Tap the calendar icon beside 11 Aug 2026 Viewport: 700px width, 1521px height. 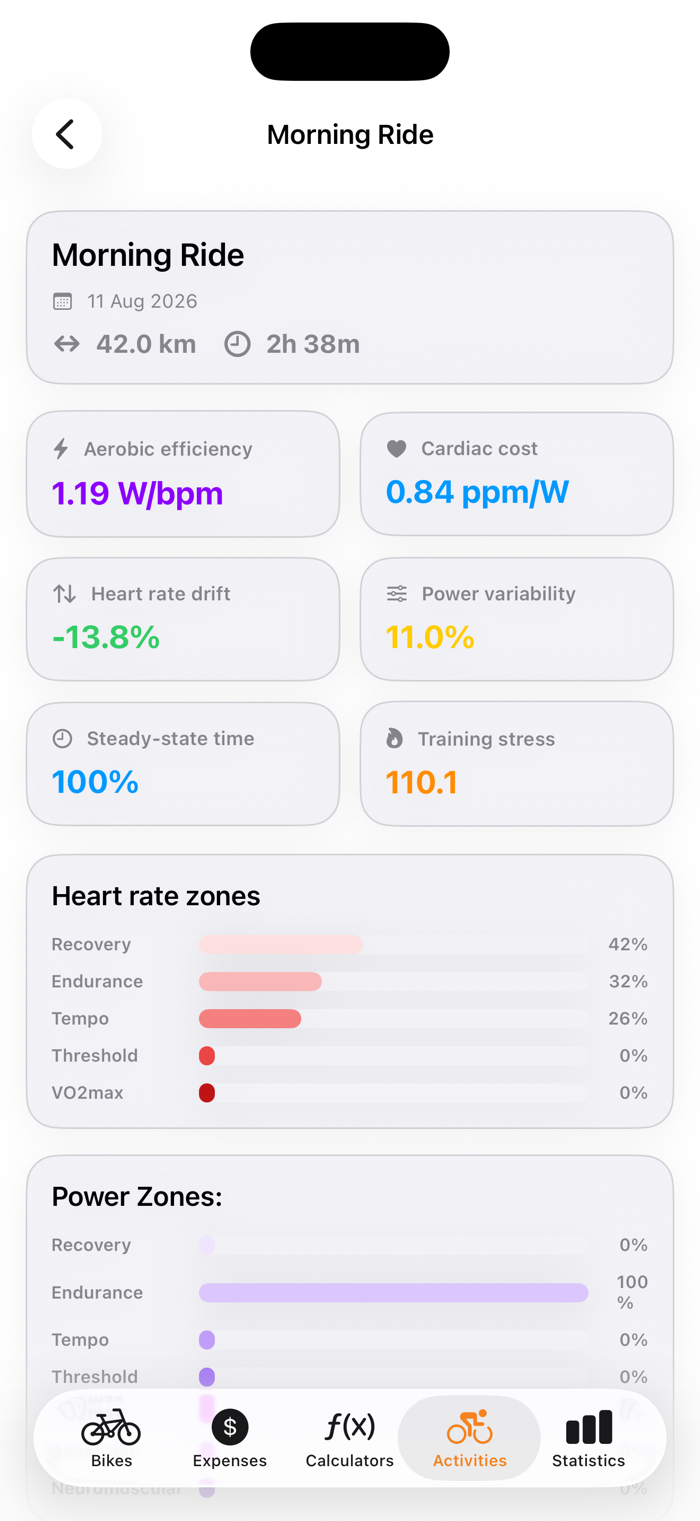(x=62, y=301)
